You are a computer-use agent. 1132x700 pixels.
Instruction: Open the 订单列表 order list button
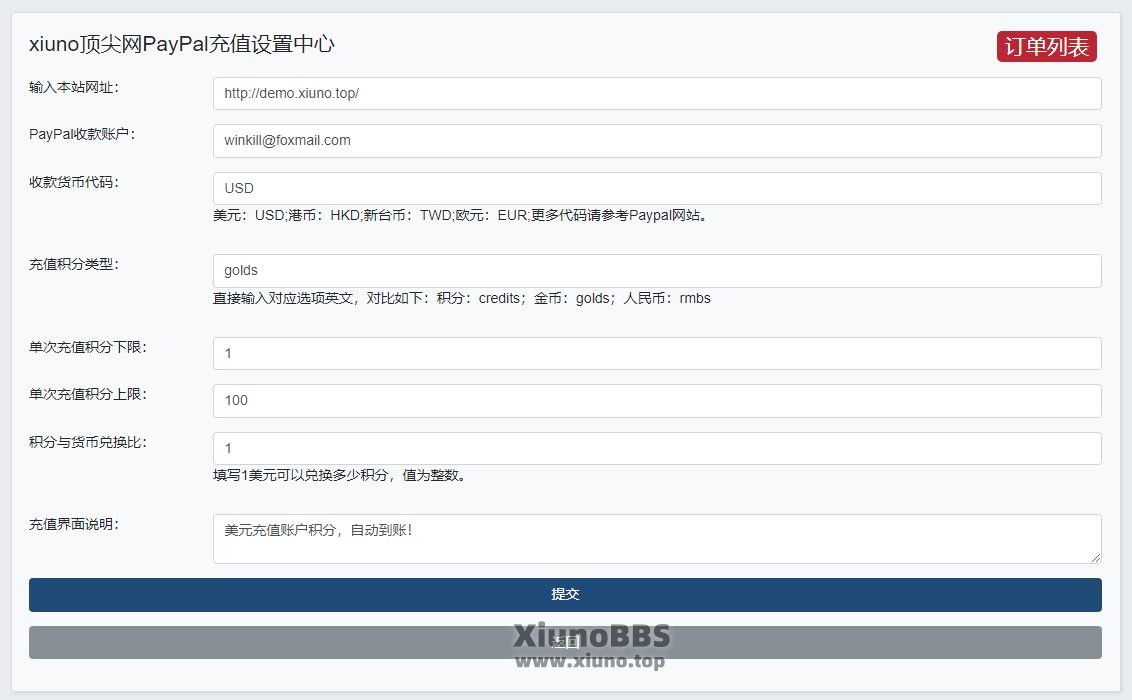pos(1047,47)
